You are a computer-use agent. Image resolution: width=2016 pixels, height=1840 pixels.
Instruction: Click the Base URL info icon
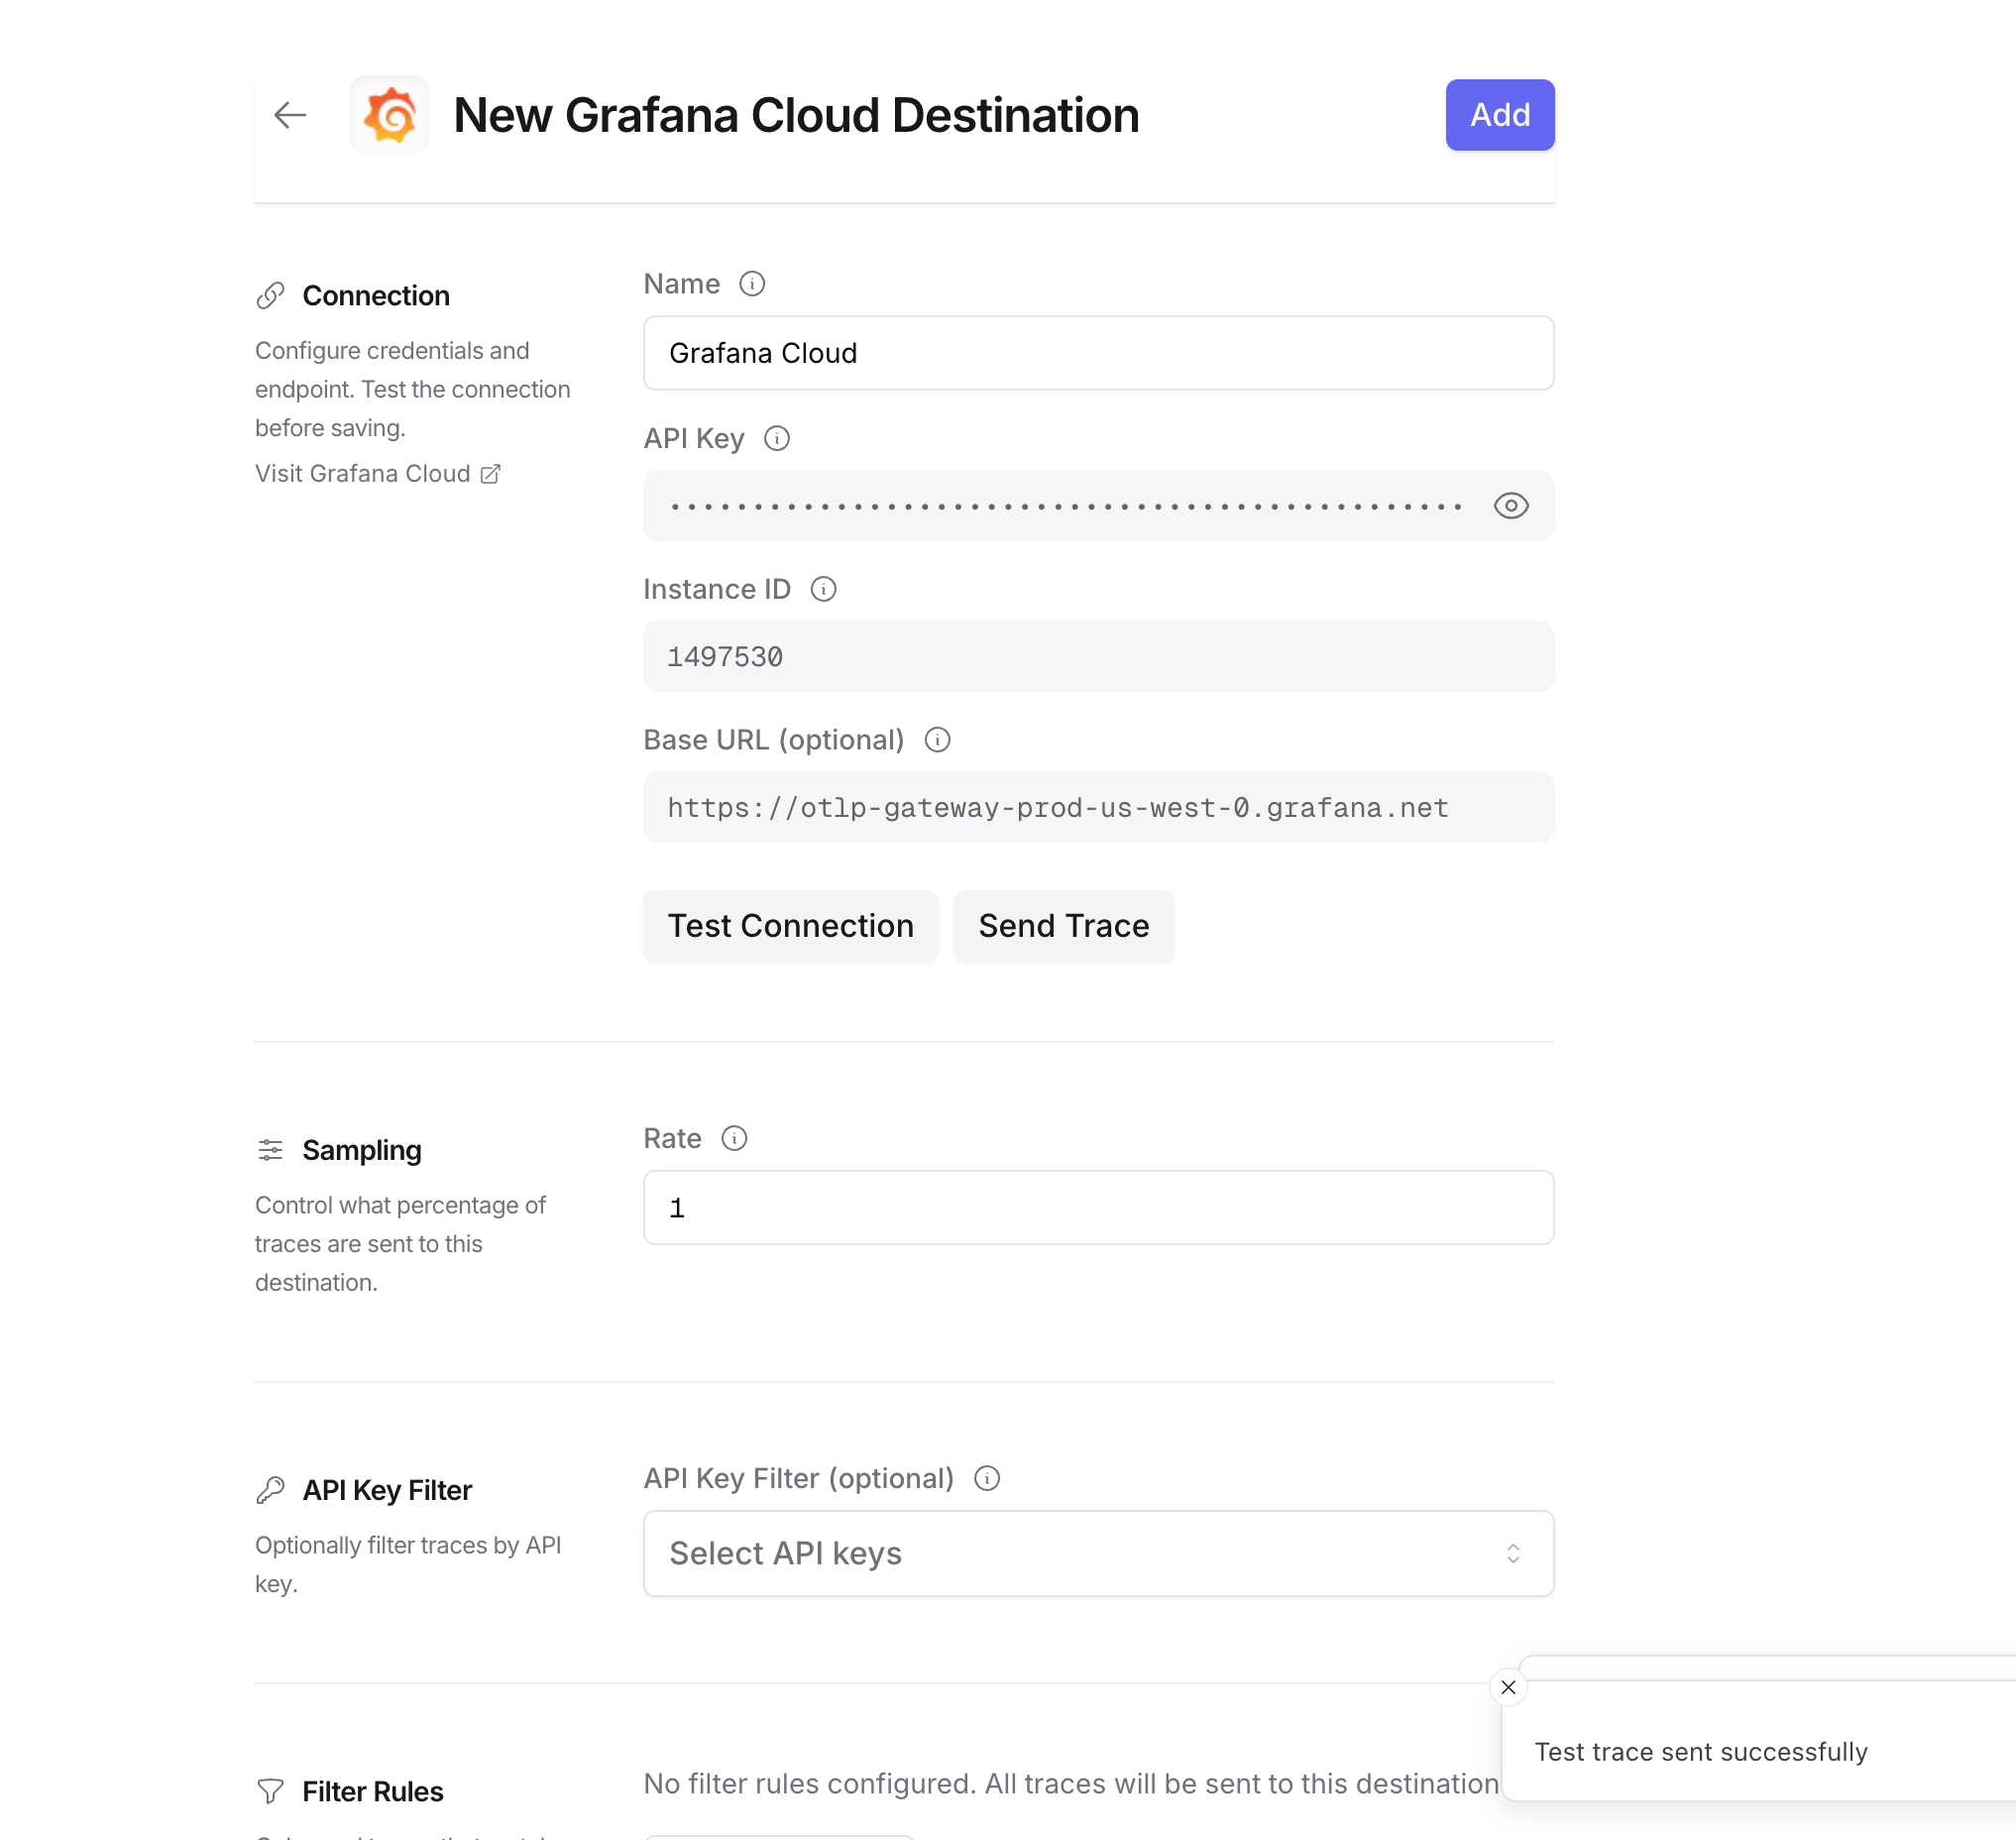[x=937, y=740]
